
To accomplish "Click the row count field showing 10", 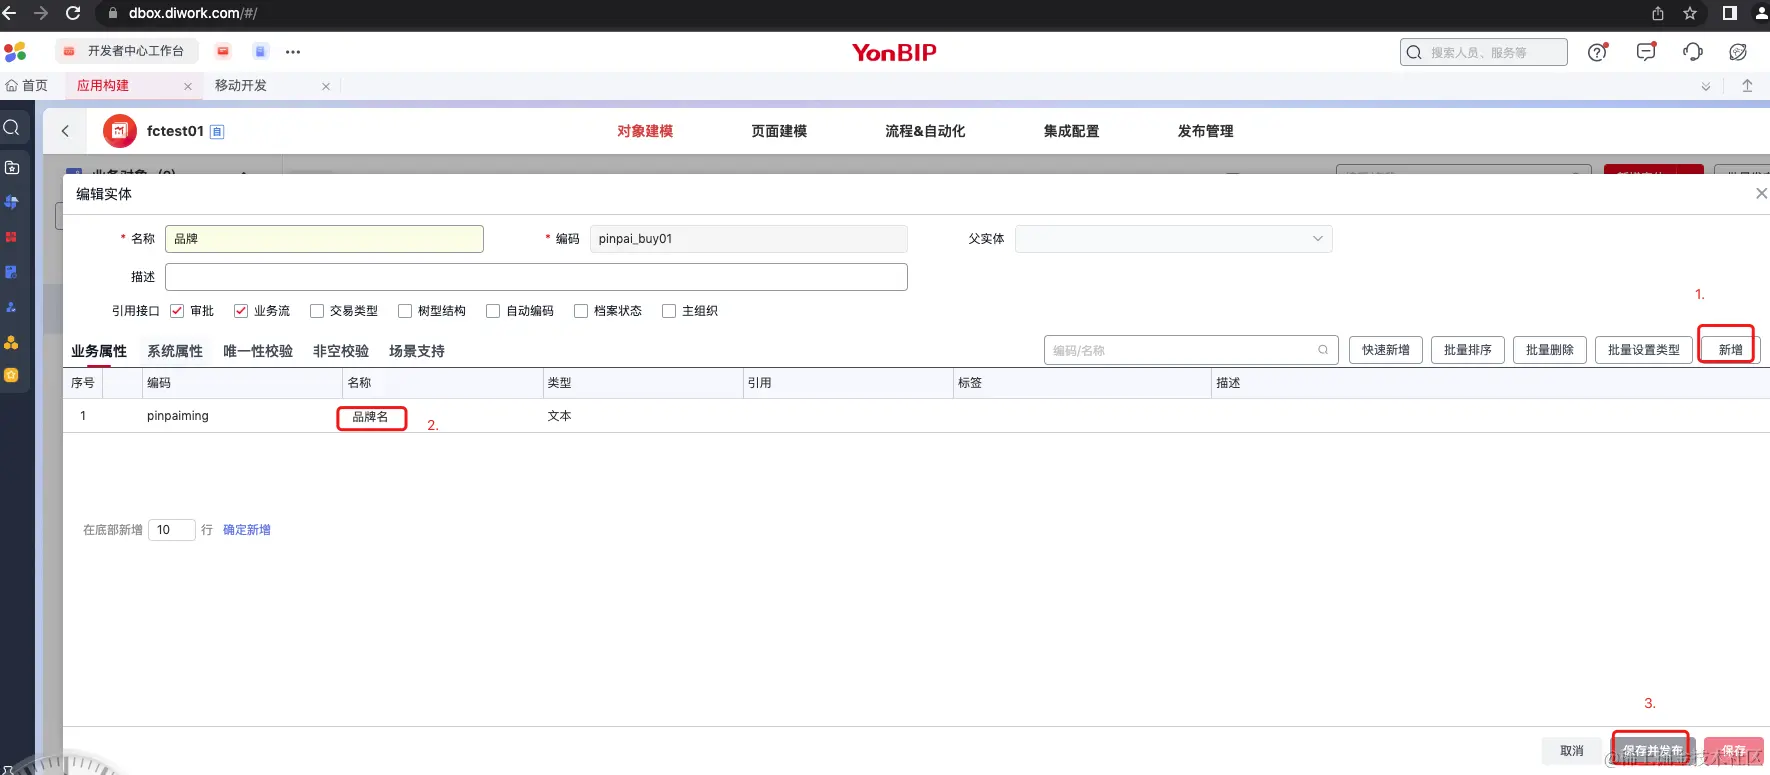I will [171, 530].
